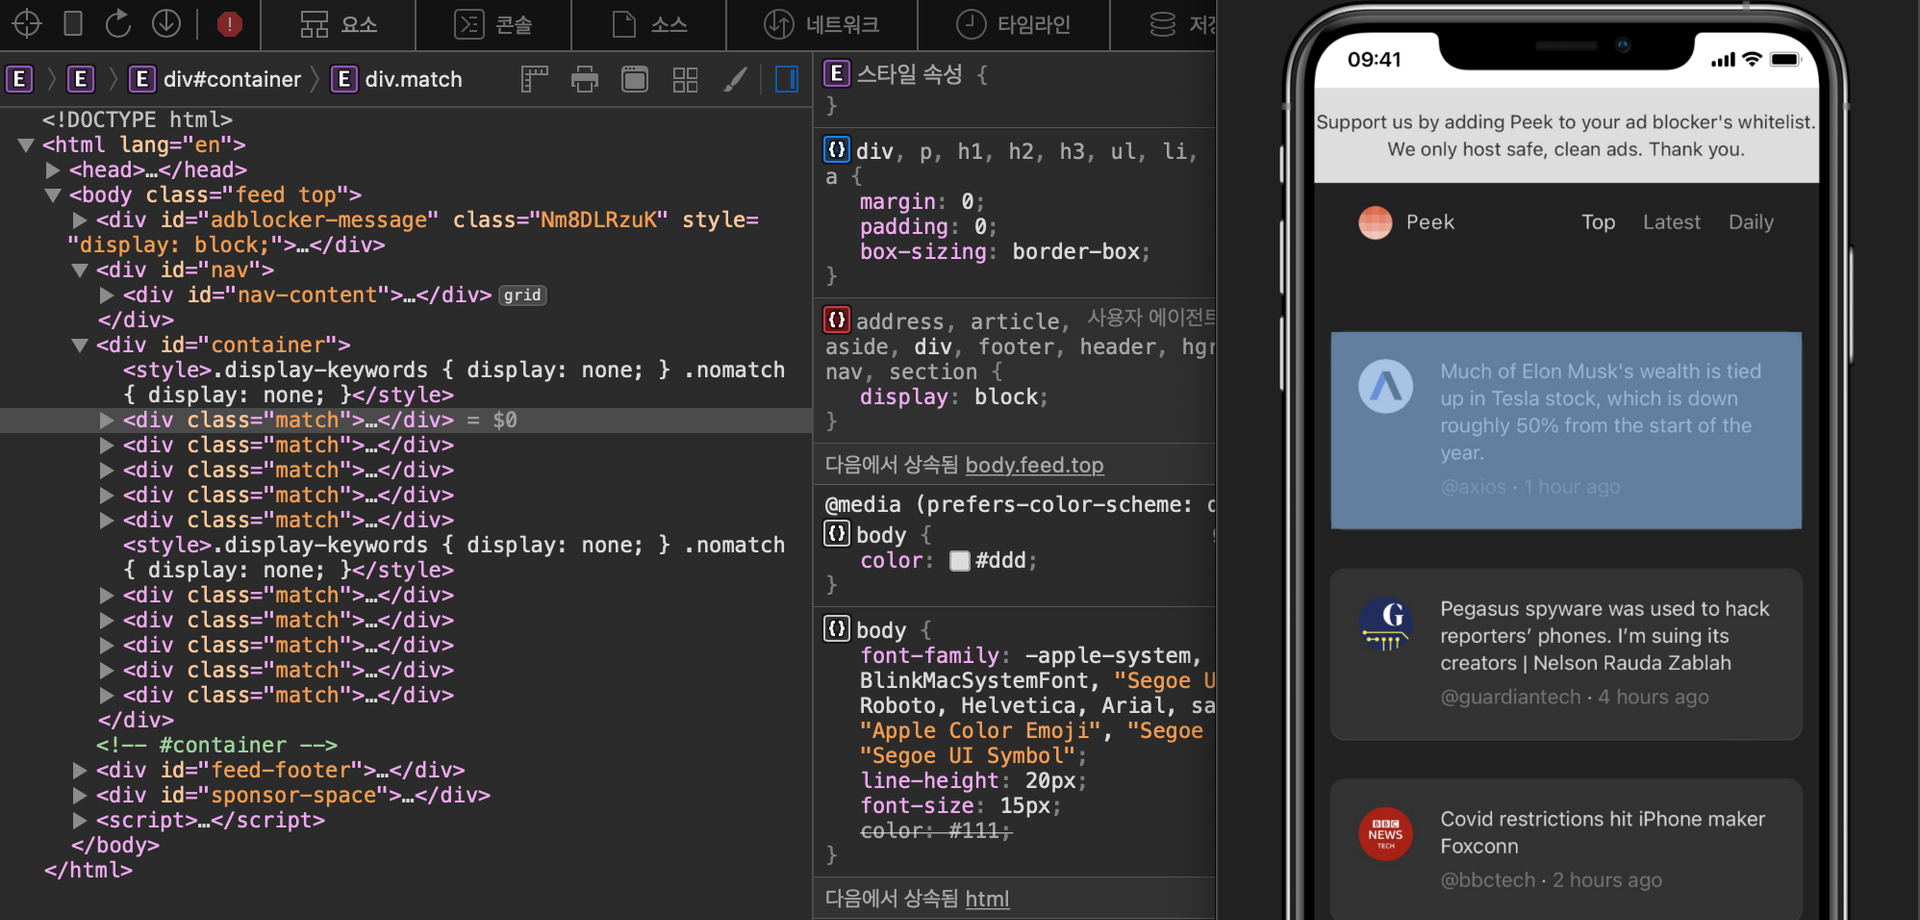Click the ad blocker whitelist banner
This screenshot has width=1920, height=920.
(x=1566, y=135)
